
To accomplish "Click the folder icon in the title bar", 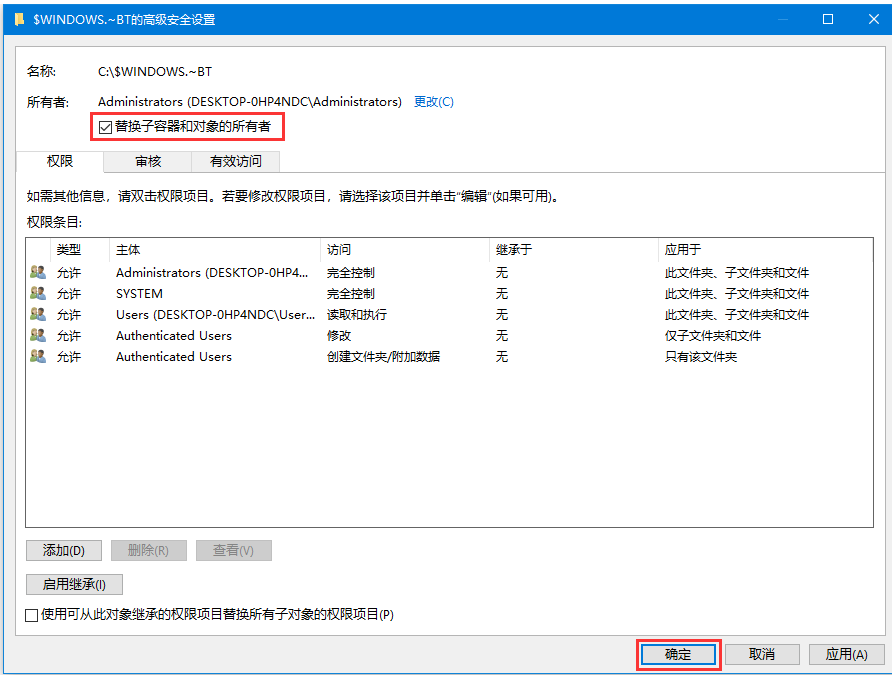I will pyautogui.click(x=19, y=19).
